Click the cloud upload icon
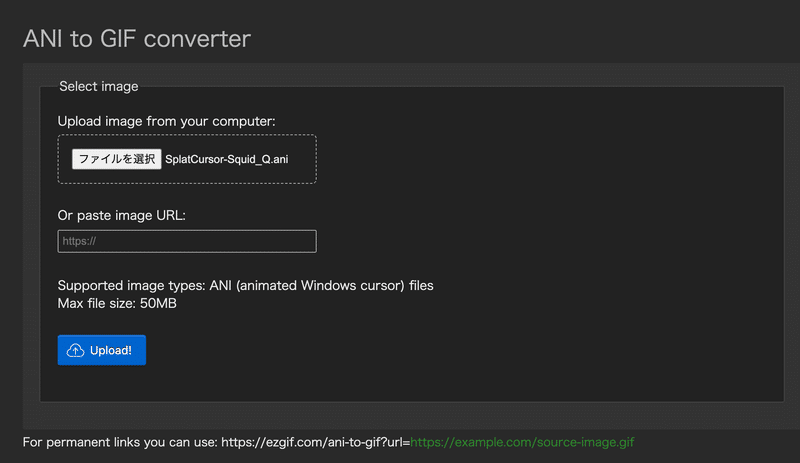 (76, 350)
